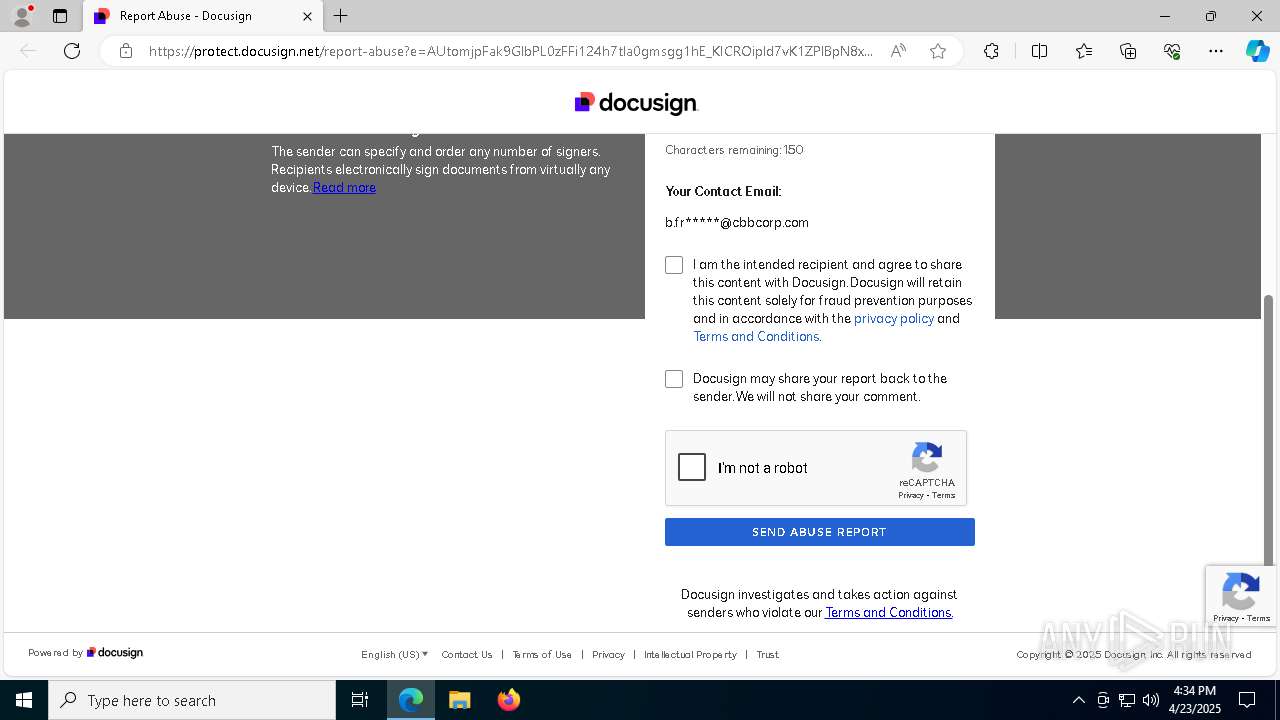The width and height of the screenshot is (1280, 720).
Task: Open a new browser tab
Action: tap(341, 16)
